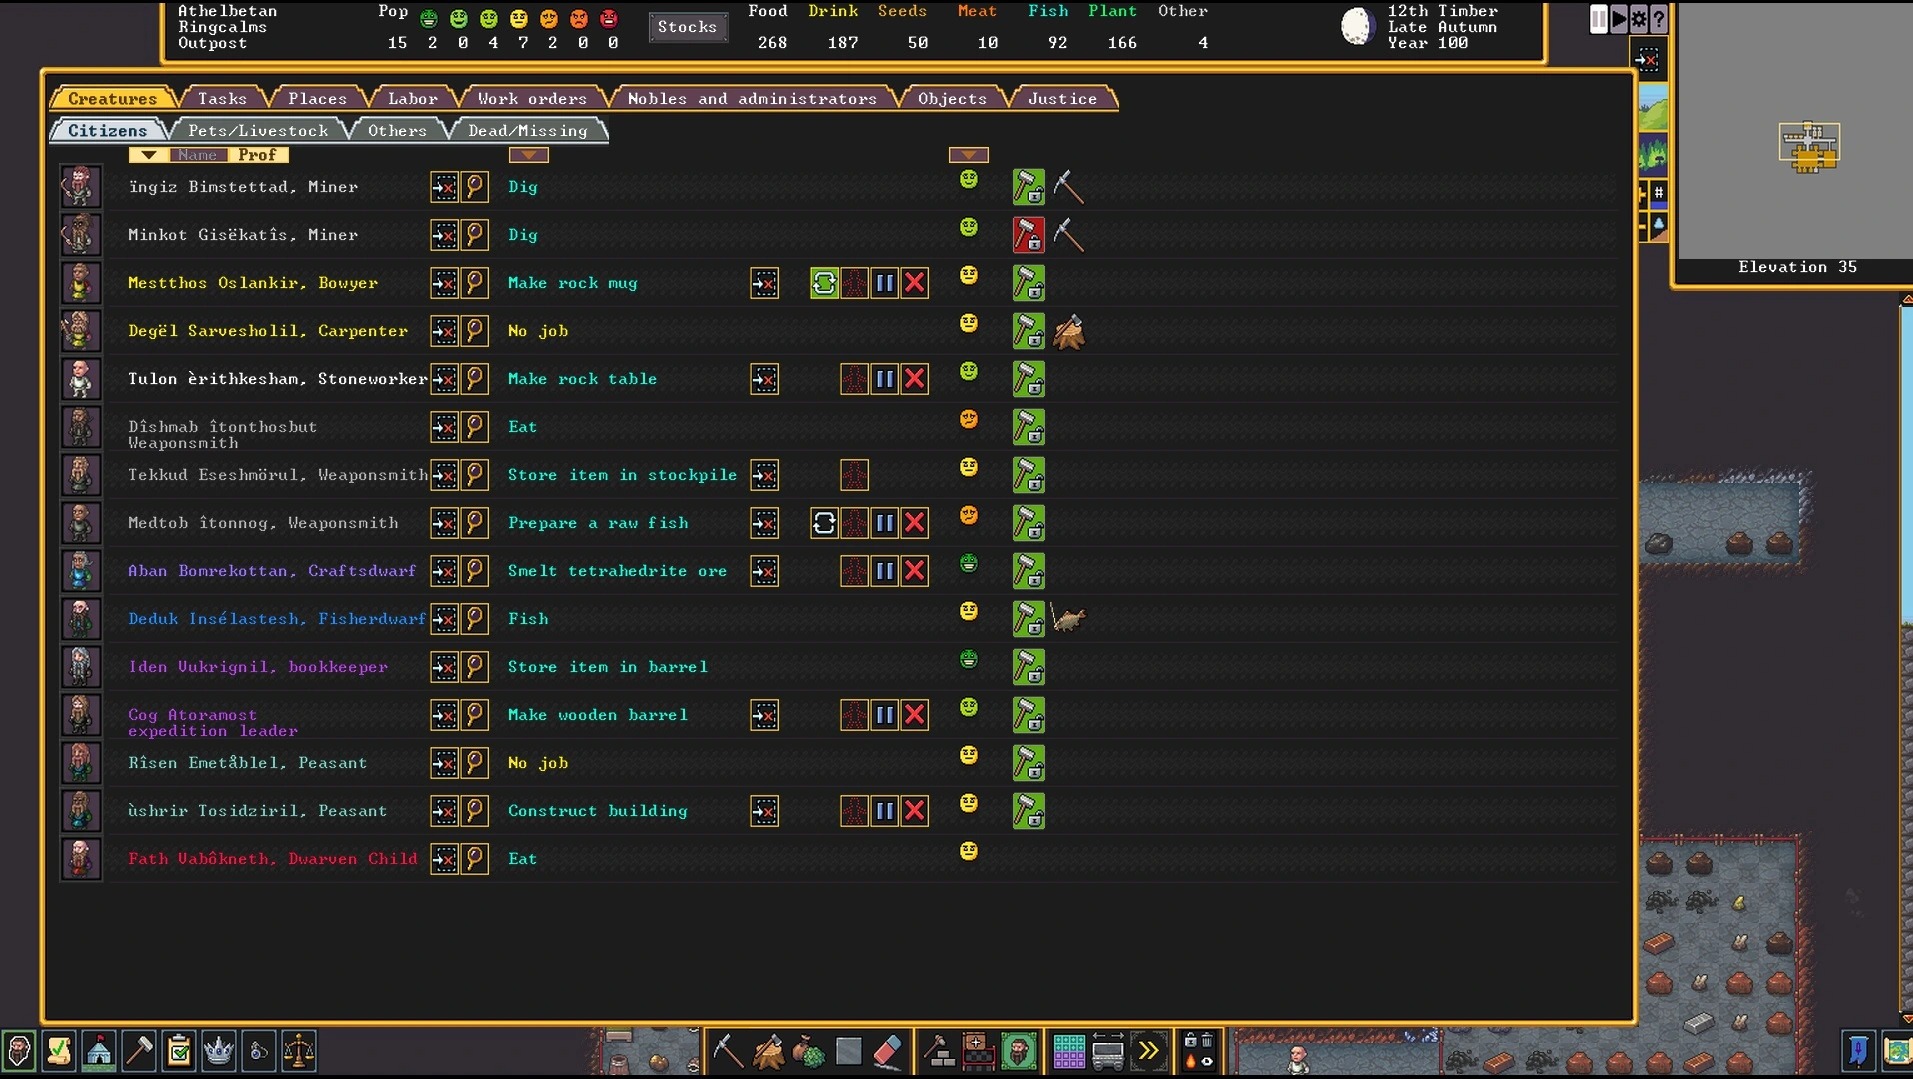This screenshot has height=1079, width=1913.
Task: Toggle repeat on Make rock mug job
Action: [824, 283]
